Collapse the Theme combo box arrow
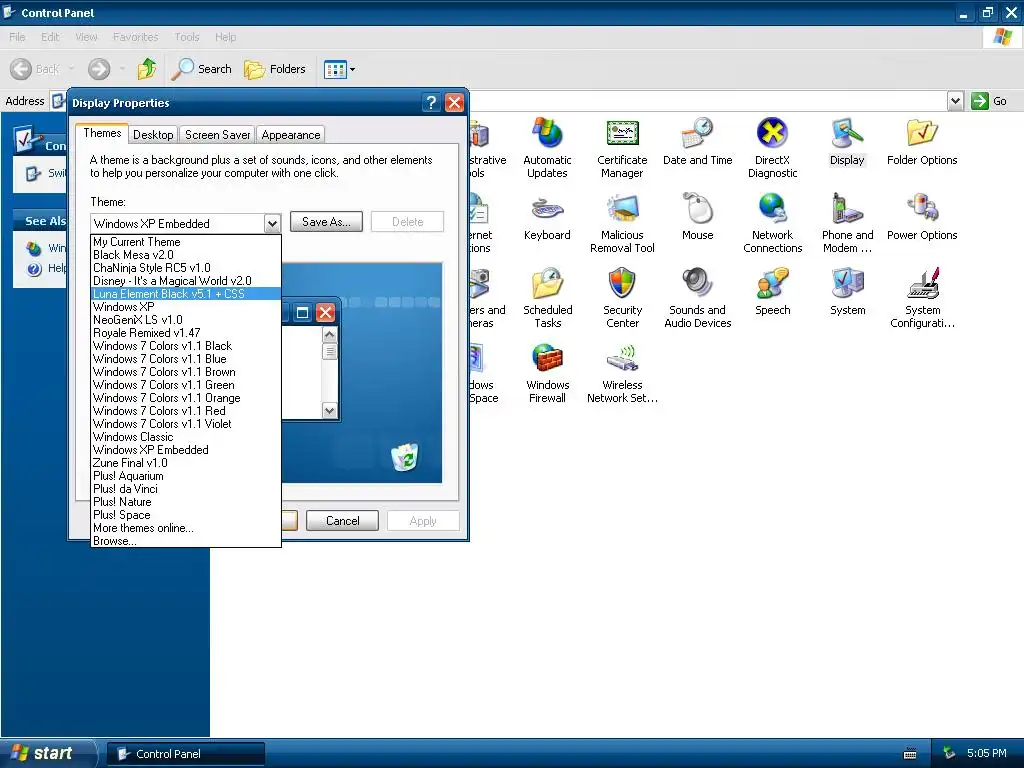Screen dimensions: 1024x768 click(x=272, y=223)
